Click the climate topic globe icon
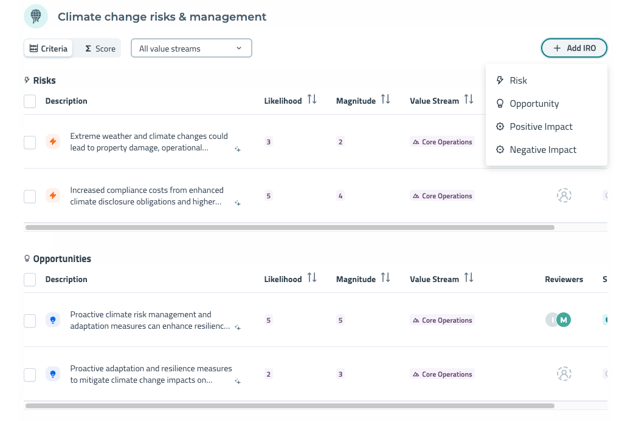Screen dimensions: 622x421 coord(36,16)
